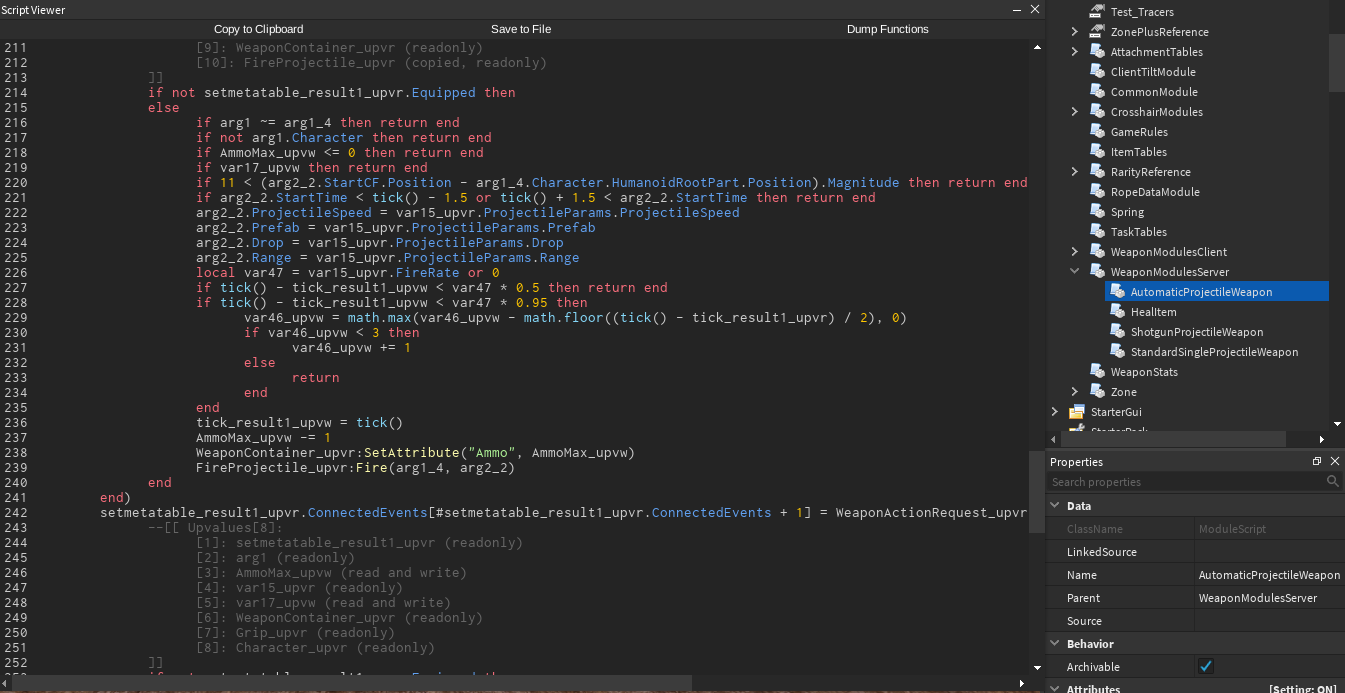Image resolution: width=1345 pixels, height=693 pixels.
Task: Click Dump Functions button
Action: coord(888,29)
